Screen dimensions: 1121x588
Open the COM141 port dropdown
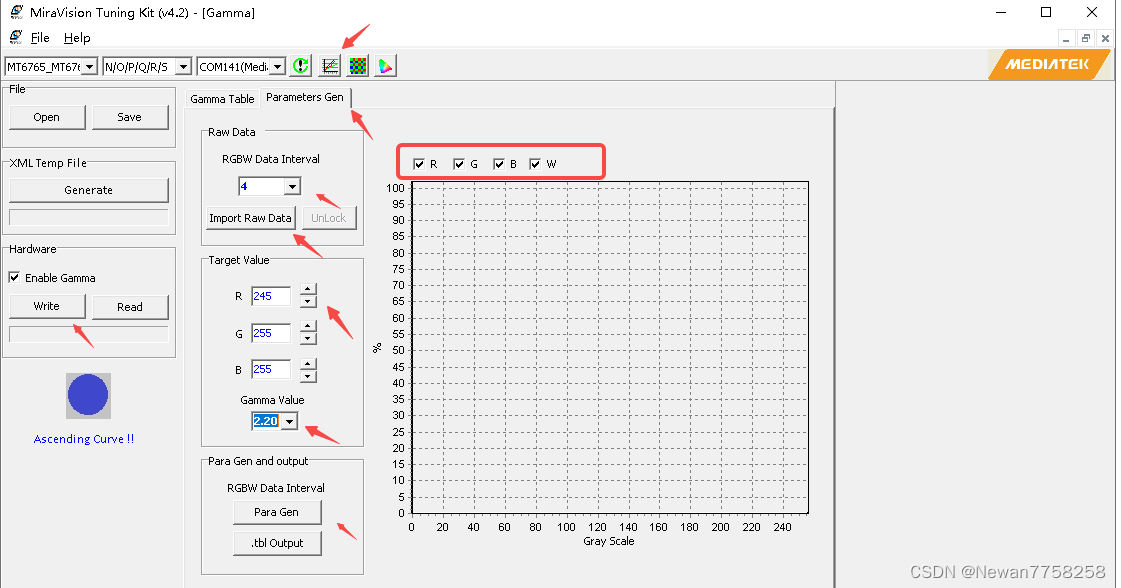(x=278, y=67)
